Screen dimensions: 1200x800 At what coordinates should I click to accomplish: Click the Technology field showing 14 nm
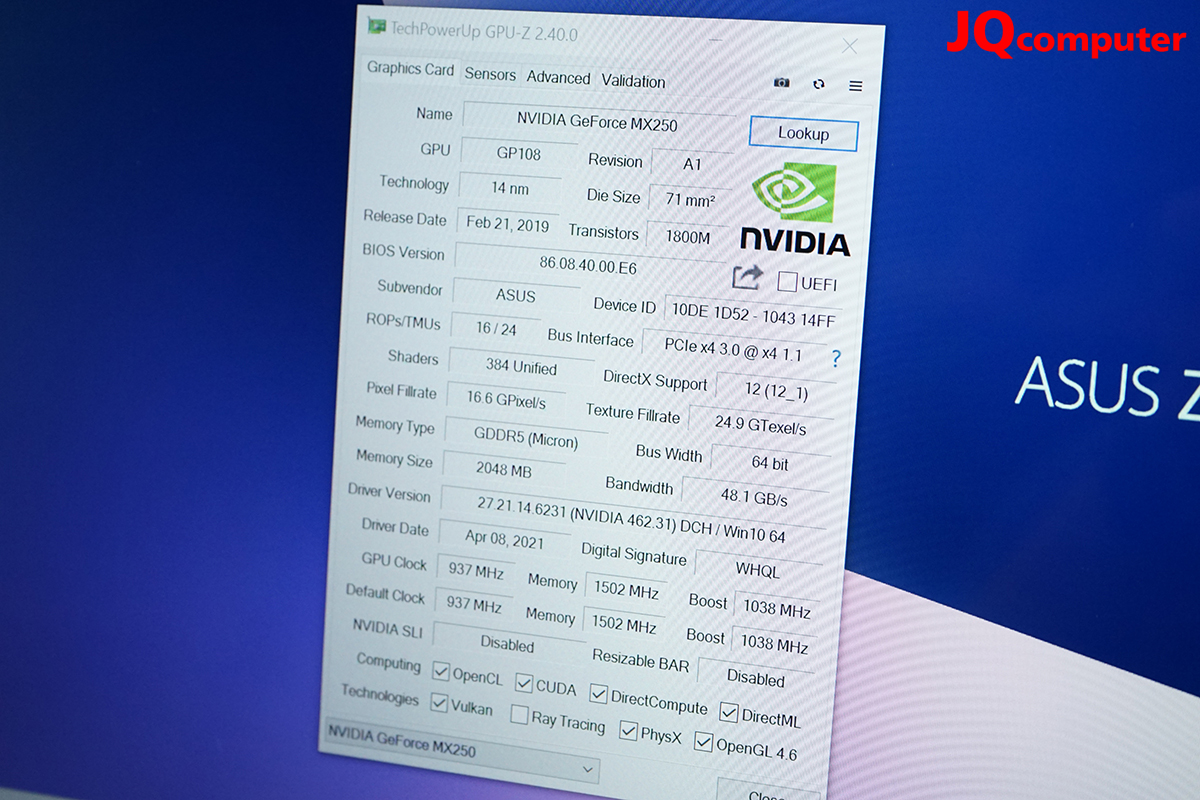[x=510, y=188]
